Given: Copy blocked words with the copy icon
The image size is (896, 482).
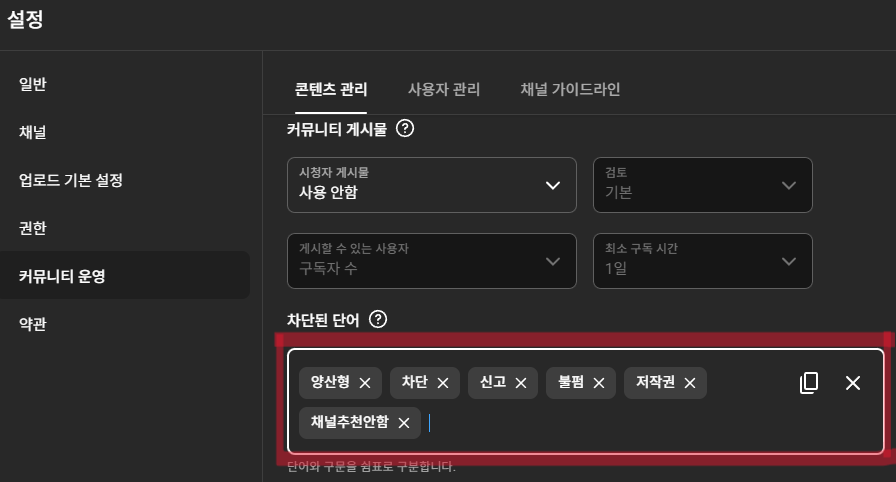Looking at the screenshot, I should coord(809,383).
